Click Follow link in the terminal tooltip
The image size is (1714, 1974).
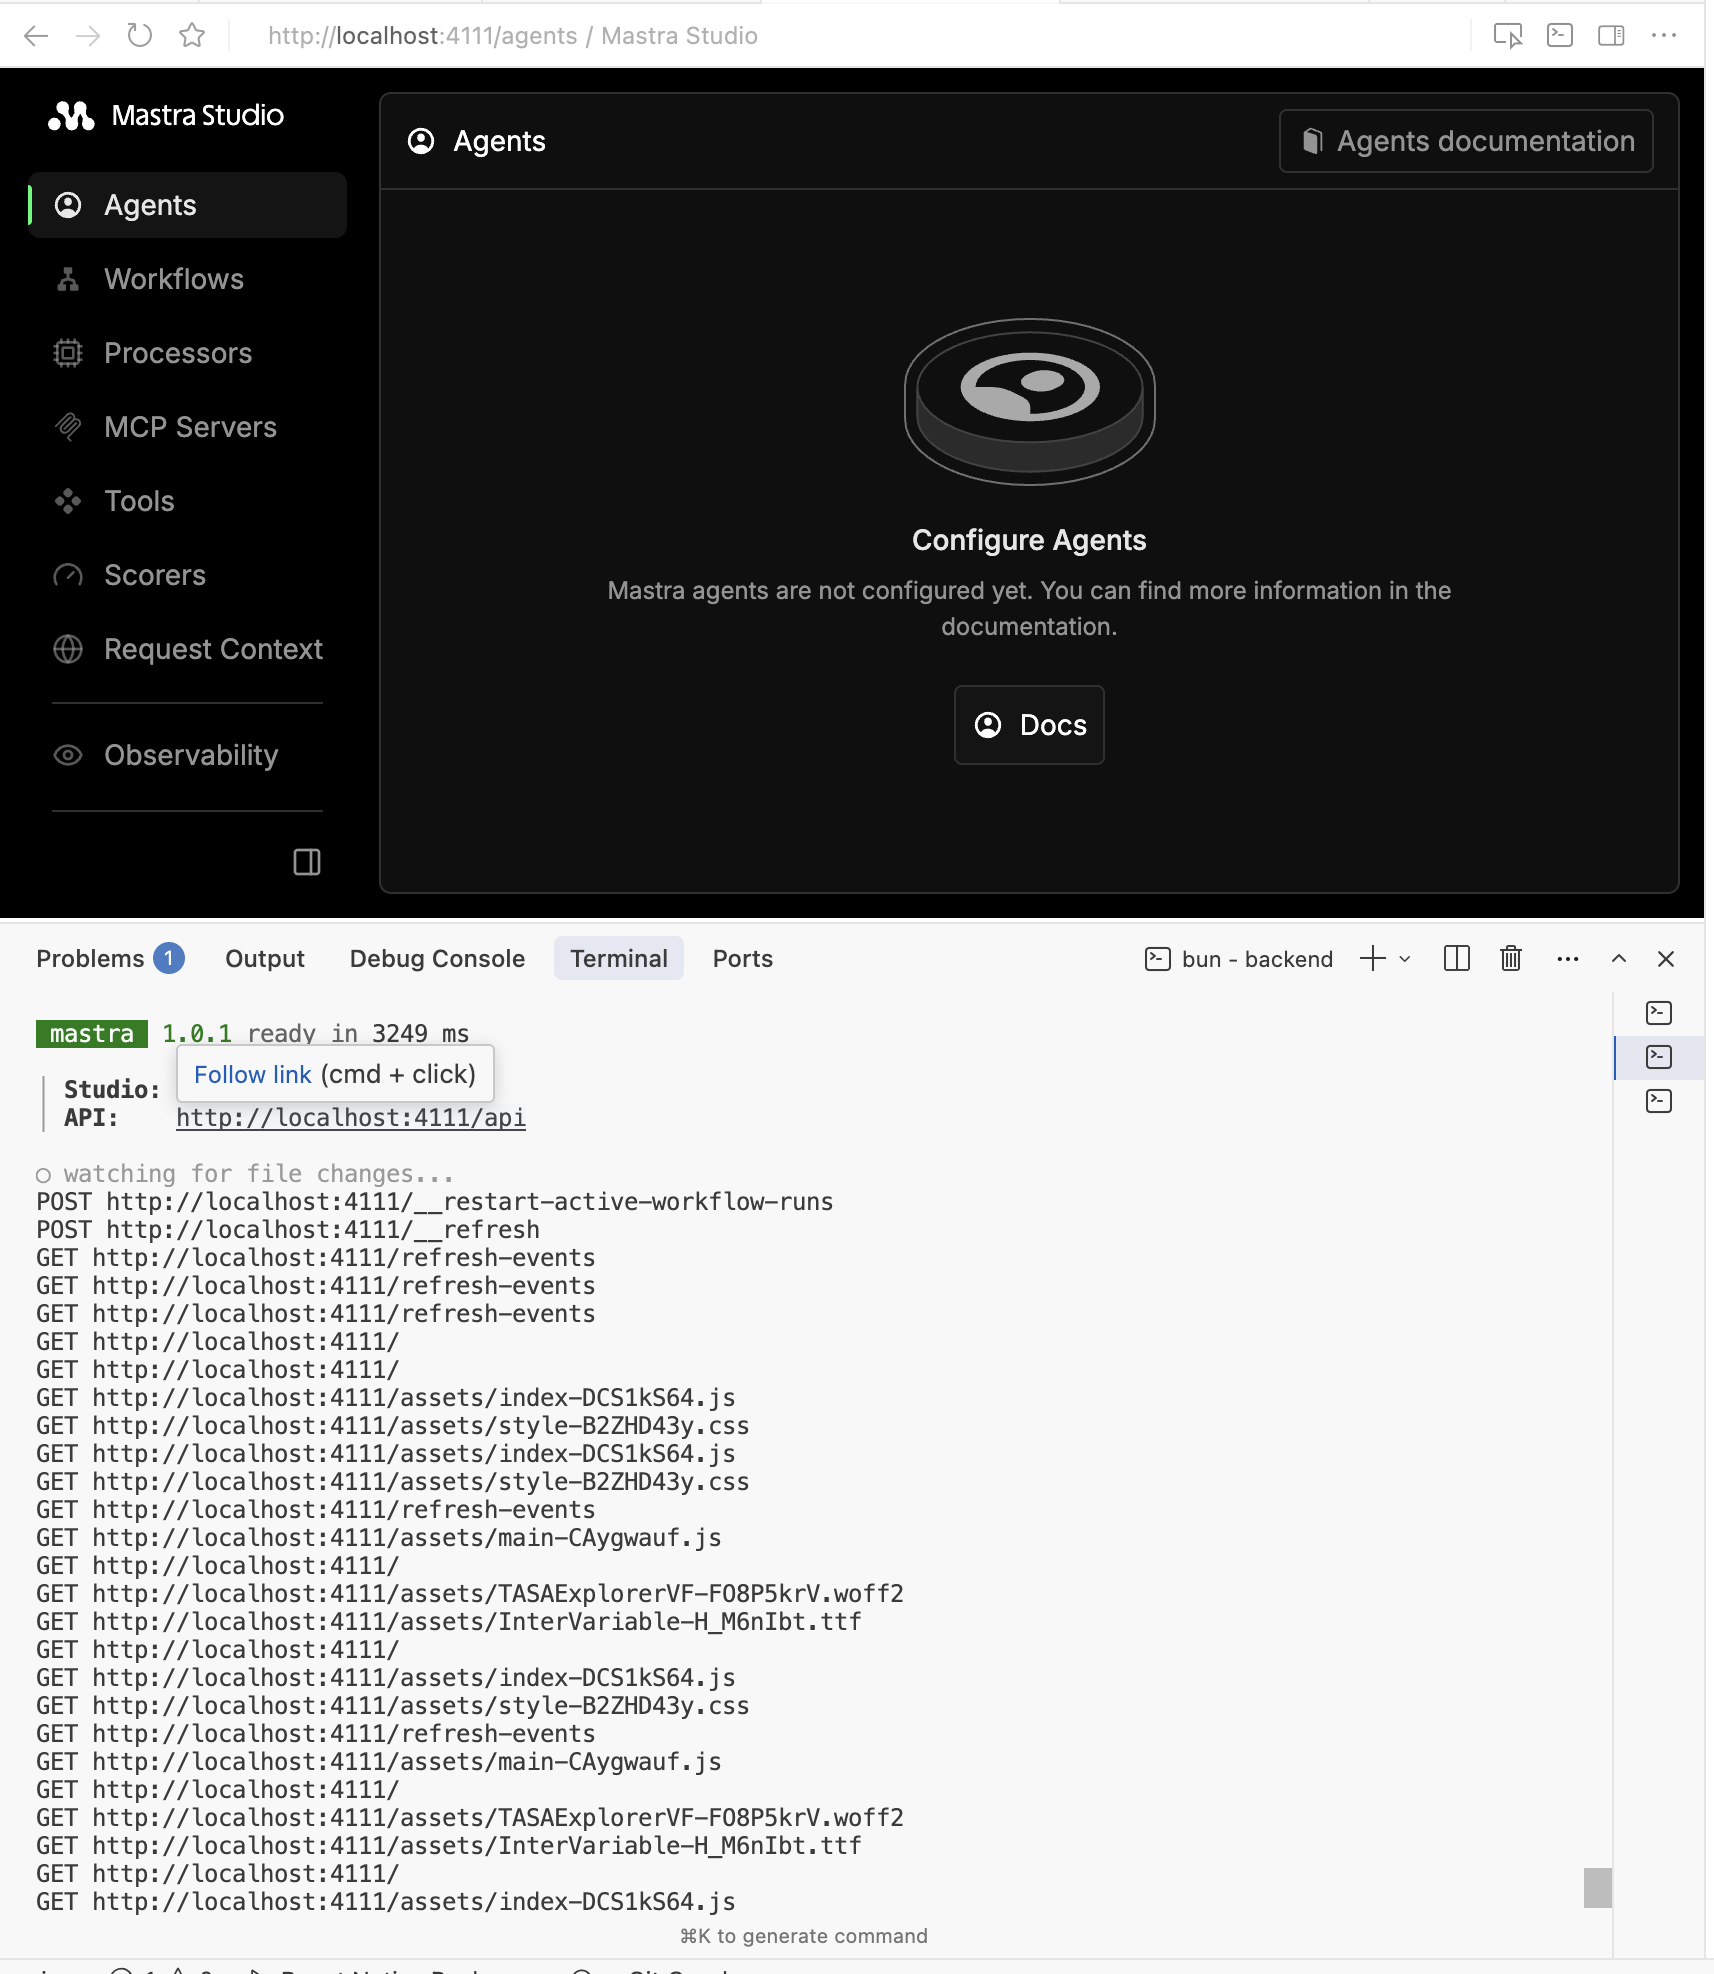tap(253, 1075)
